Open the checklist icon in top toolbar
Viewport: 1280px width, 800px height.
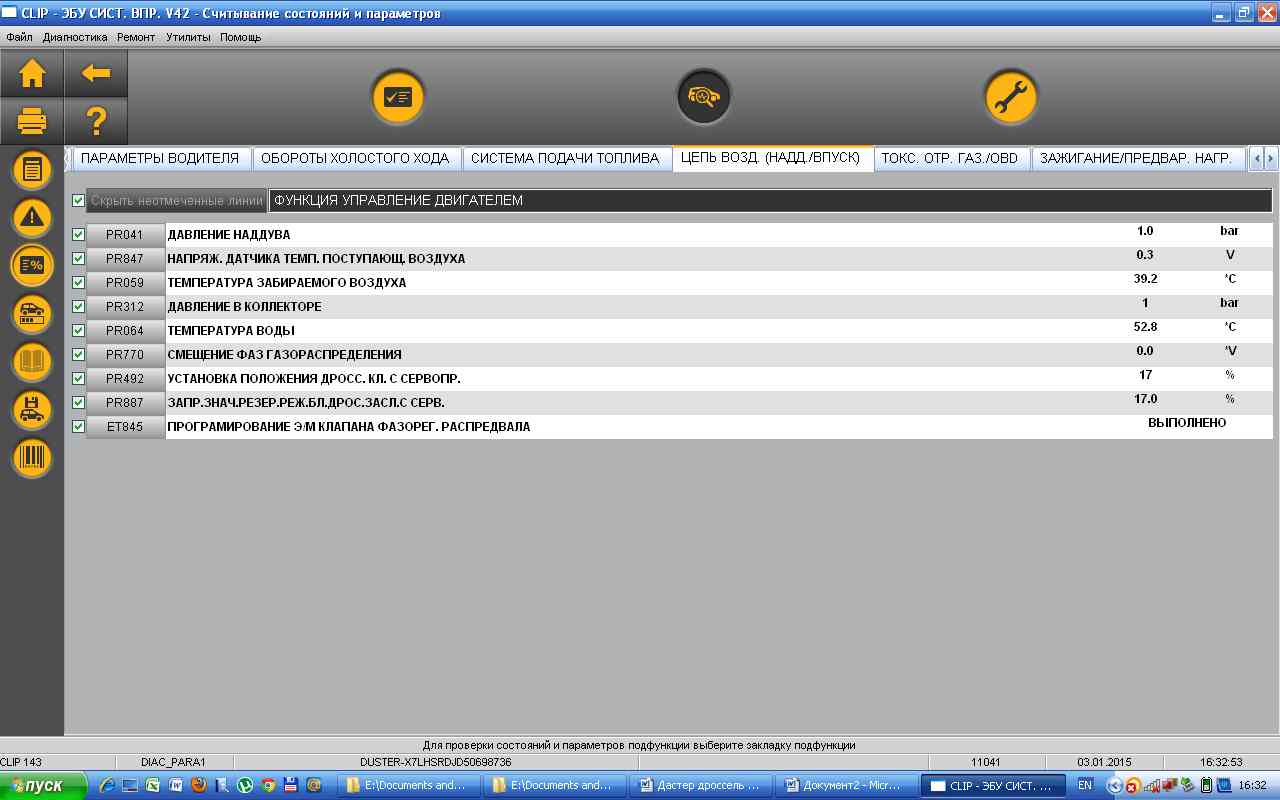398,97
